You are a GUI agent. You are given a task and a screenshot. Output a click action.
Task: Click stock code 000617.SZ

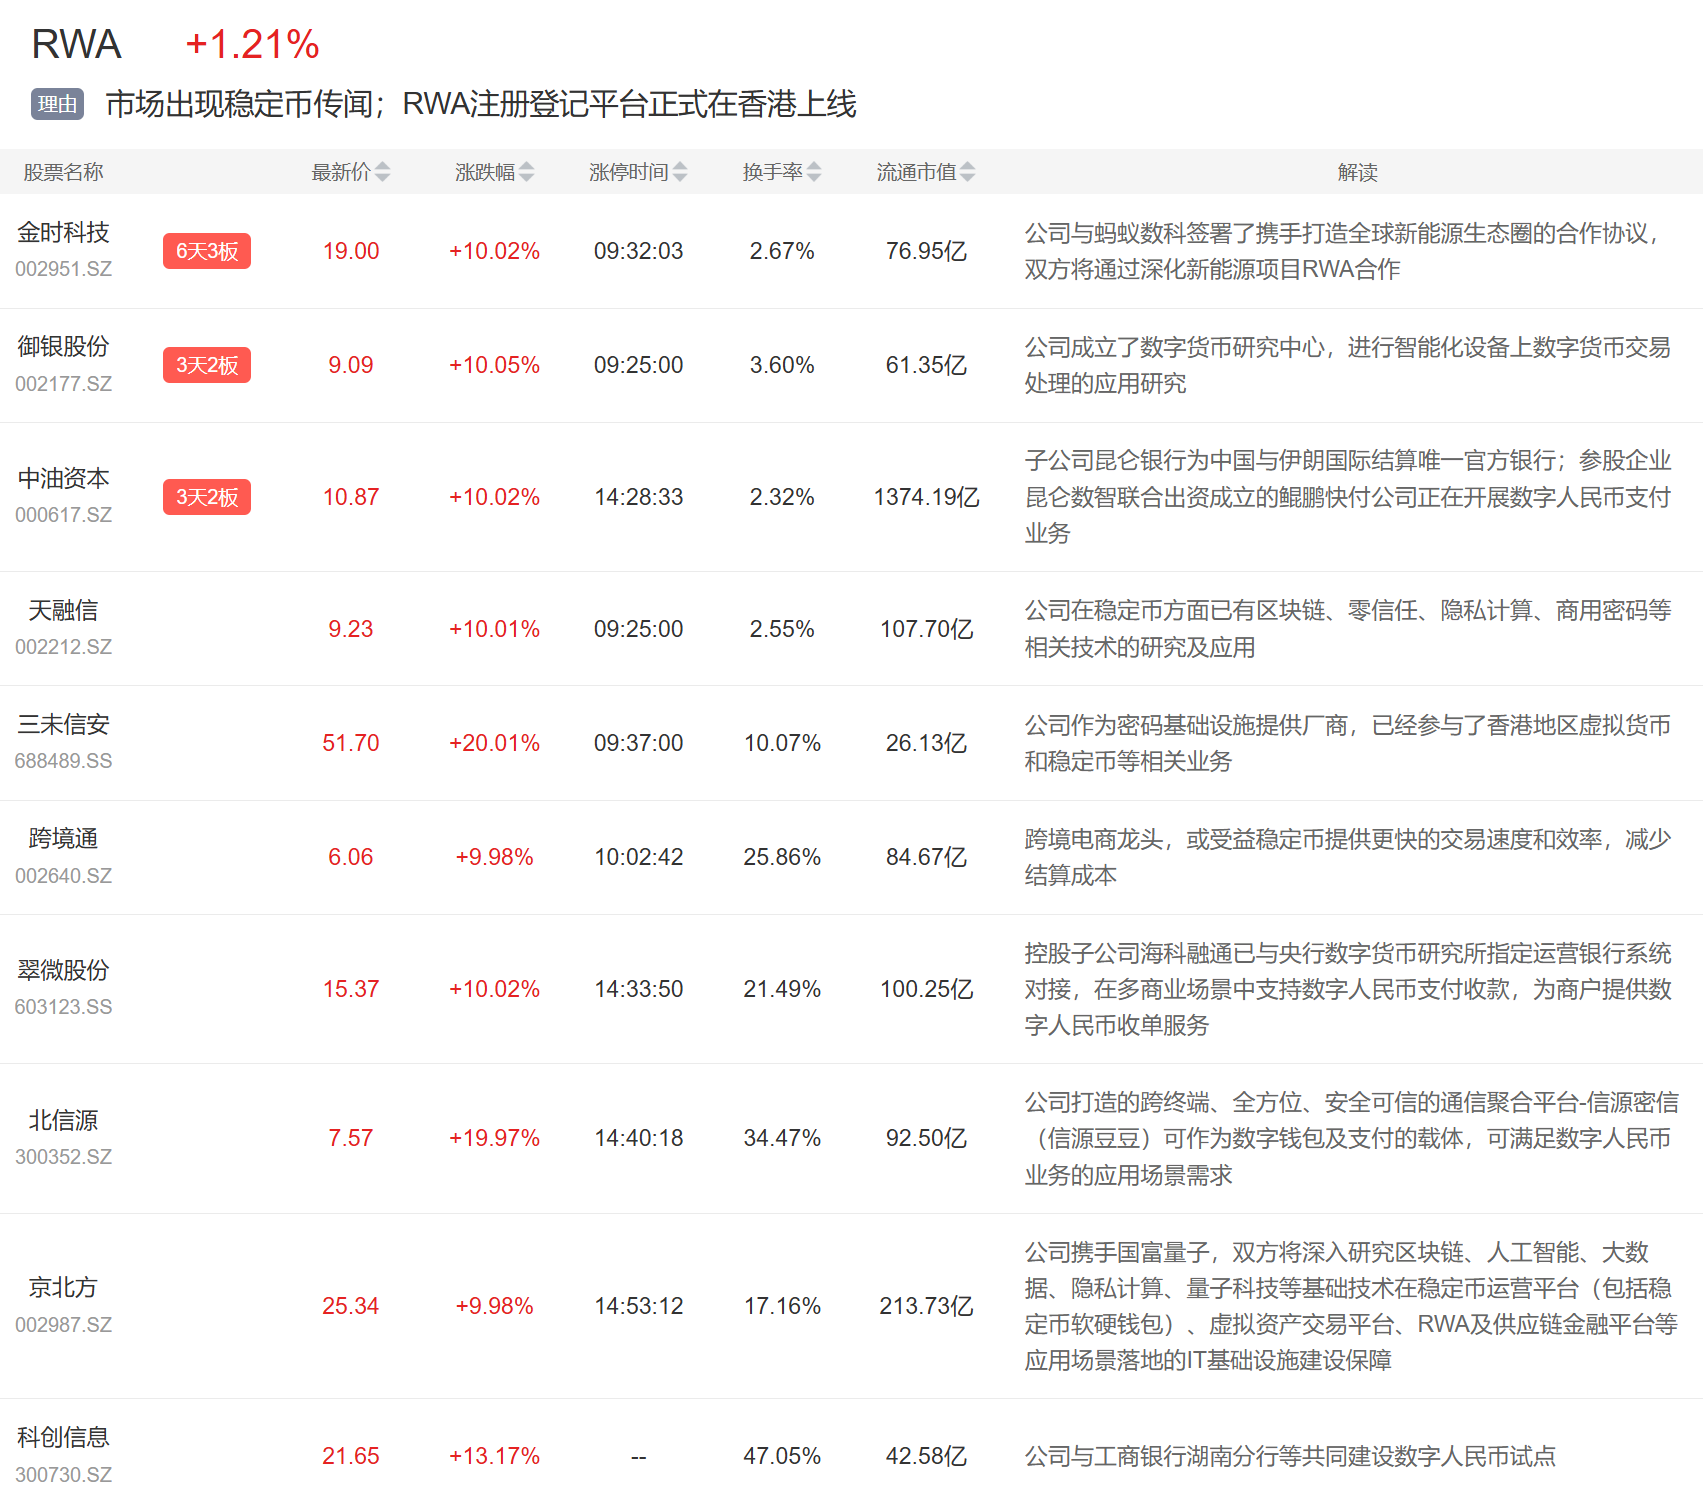point(63,515)
